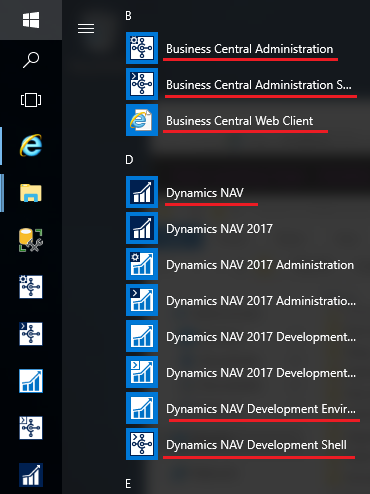The height and width of the screenshot is (494, 370).
Task: Open Task View from the taskbar
Action: pyautogui.click(x=31, y=100)
